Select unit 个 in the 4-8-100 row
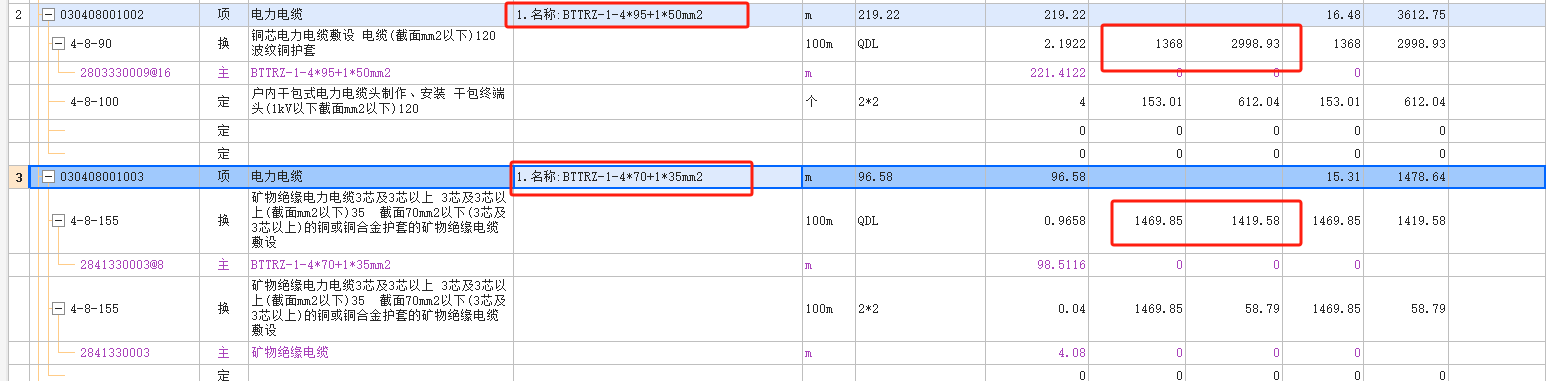The image size is (1552, 381). [810, 102]
